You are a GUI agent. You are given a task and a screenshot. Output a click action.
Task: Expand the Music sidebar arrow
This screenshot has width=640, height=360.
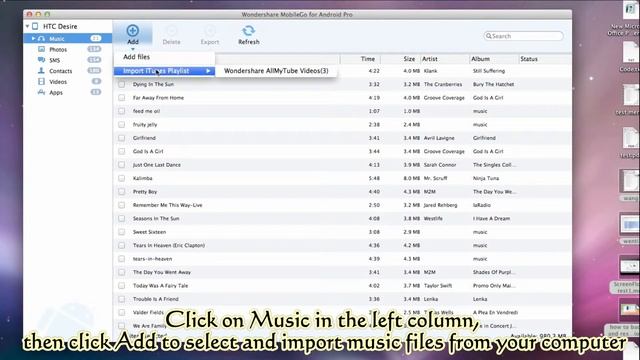[33, 38]
